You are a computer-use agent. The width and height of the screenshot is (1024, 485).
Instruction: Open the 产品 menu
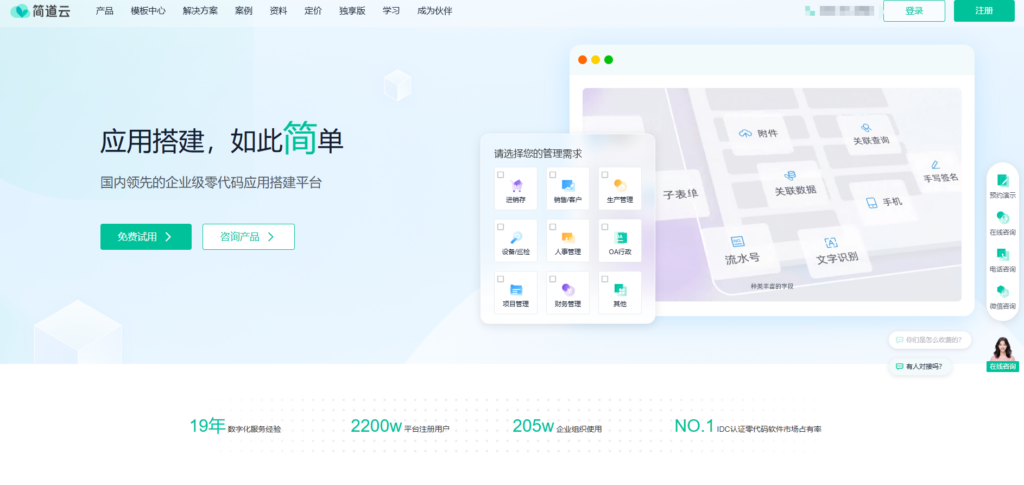tap(104, 11)
